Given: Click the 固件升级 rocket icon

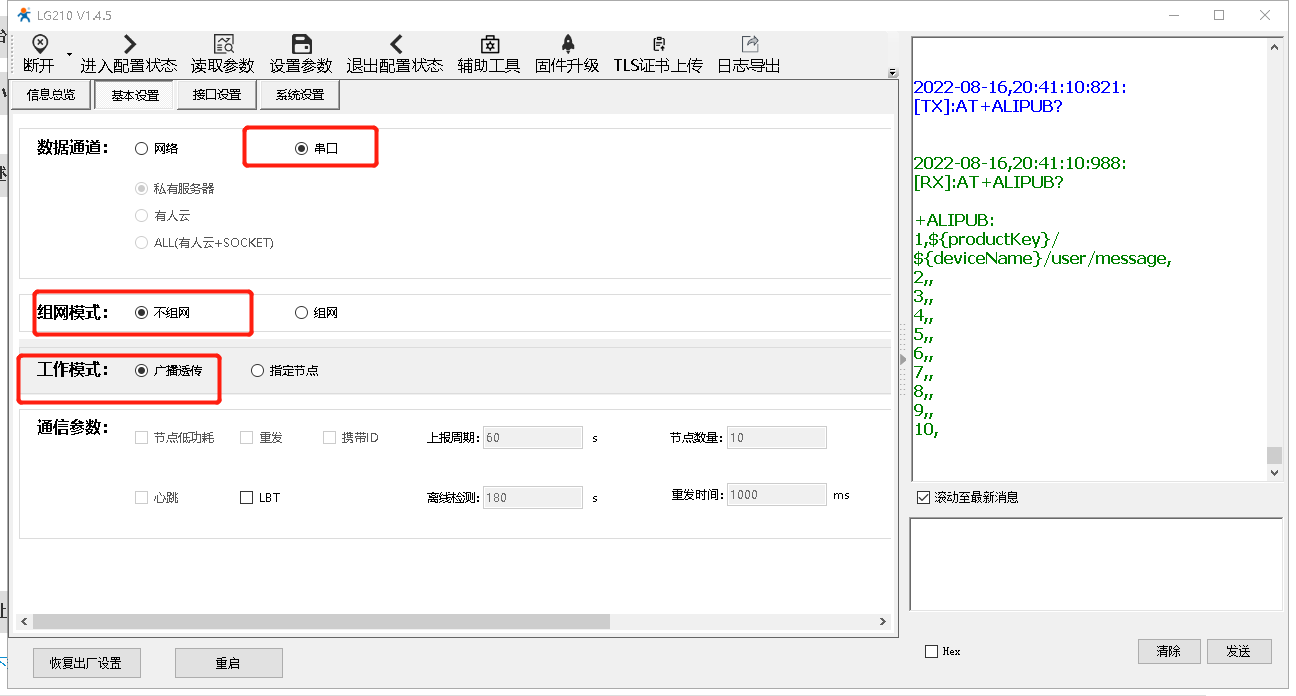Looking at the screenshot, I should coord(567,44).
